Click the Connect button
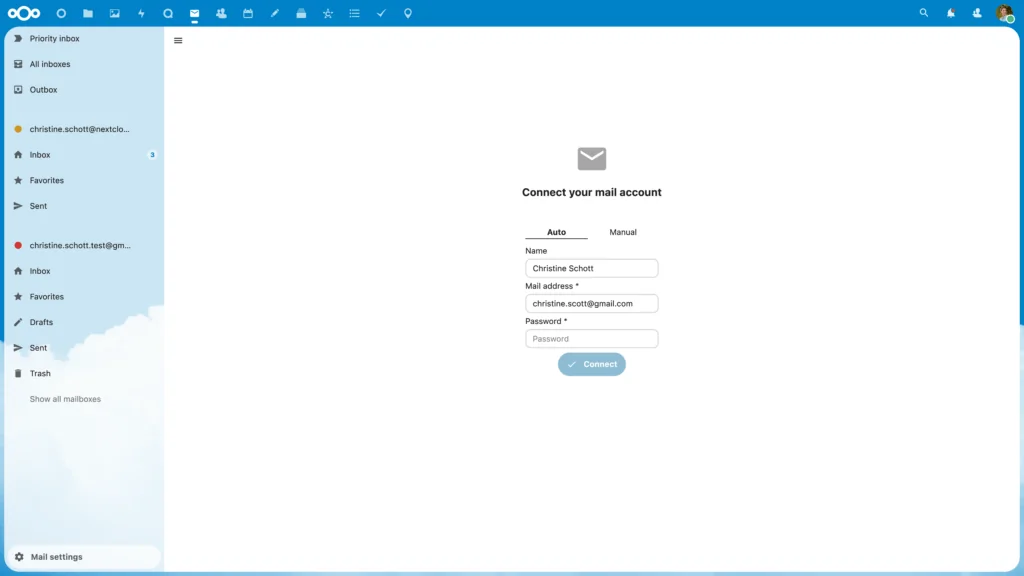Viewport: 1024px width, 576px height. (x=592, y=364)
